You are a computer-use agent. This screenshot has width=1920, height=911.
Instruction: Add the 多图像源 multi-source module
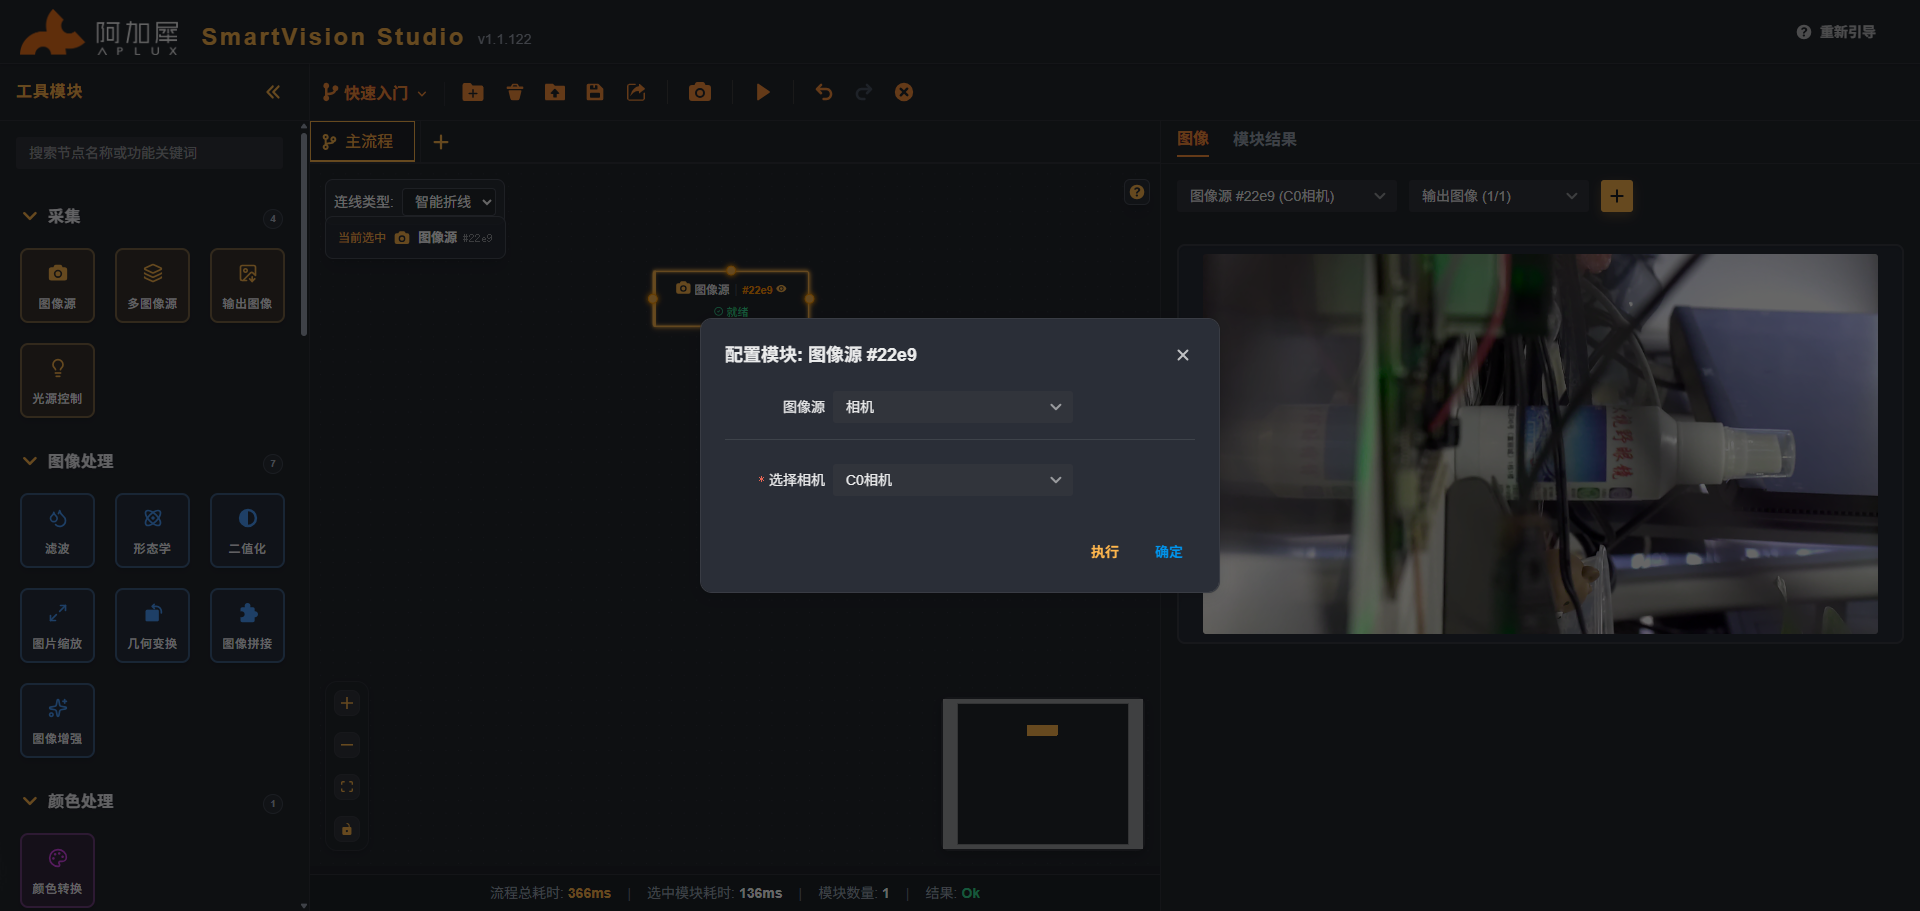(x=152, y=285)
